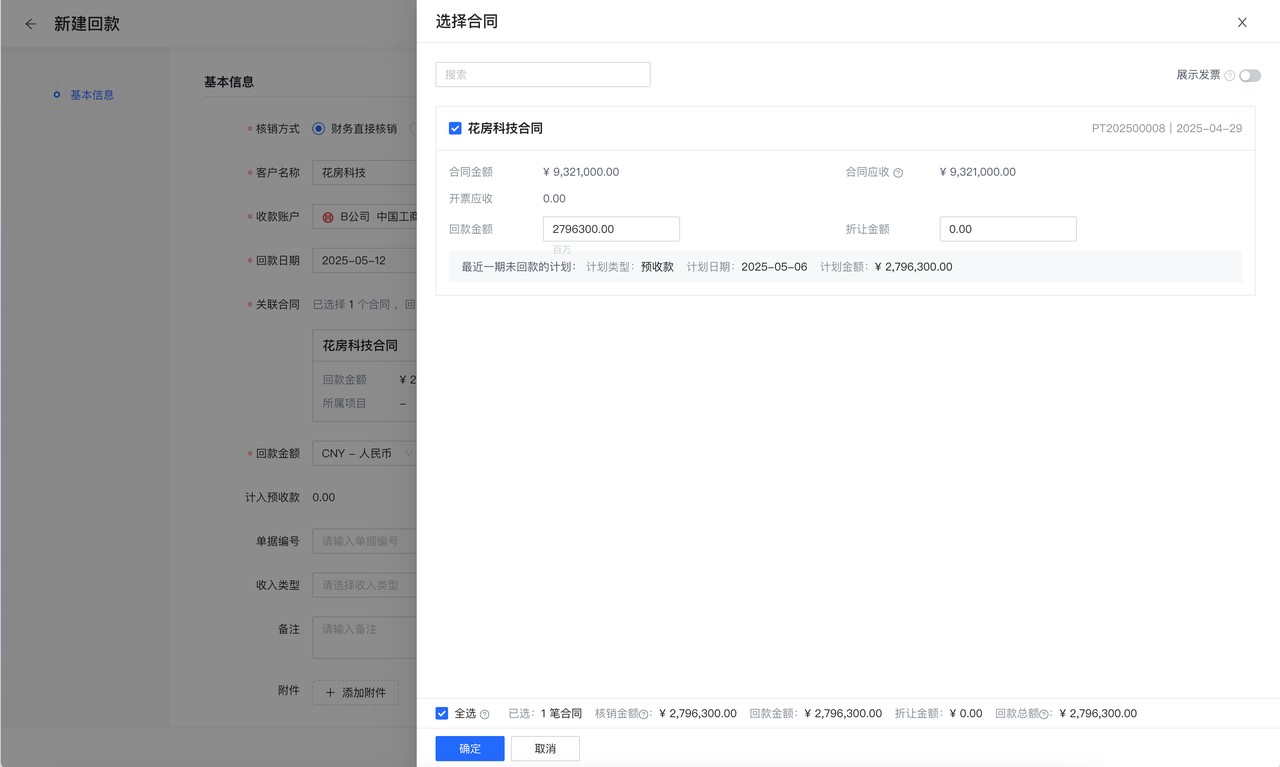Image resolution: width=1280 pixels, height=767 pixels.
Task: Click the help icon beside 合同应收
Action: (898, 173)
